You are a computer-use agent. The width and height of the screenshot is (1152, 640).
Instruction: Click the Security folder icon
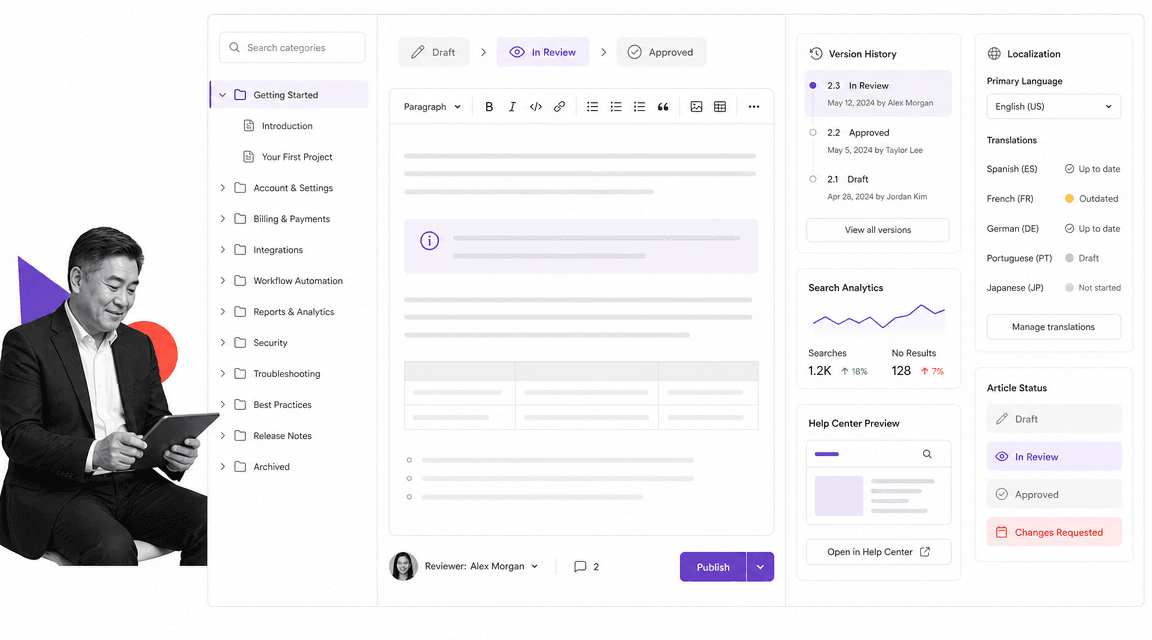[x=240, y=342]
